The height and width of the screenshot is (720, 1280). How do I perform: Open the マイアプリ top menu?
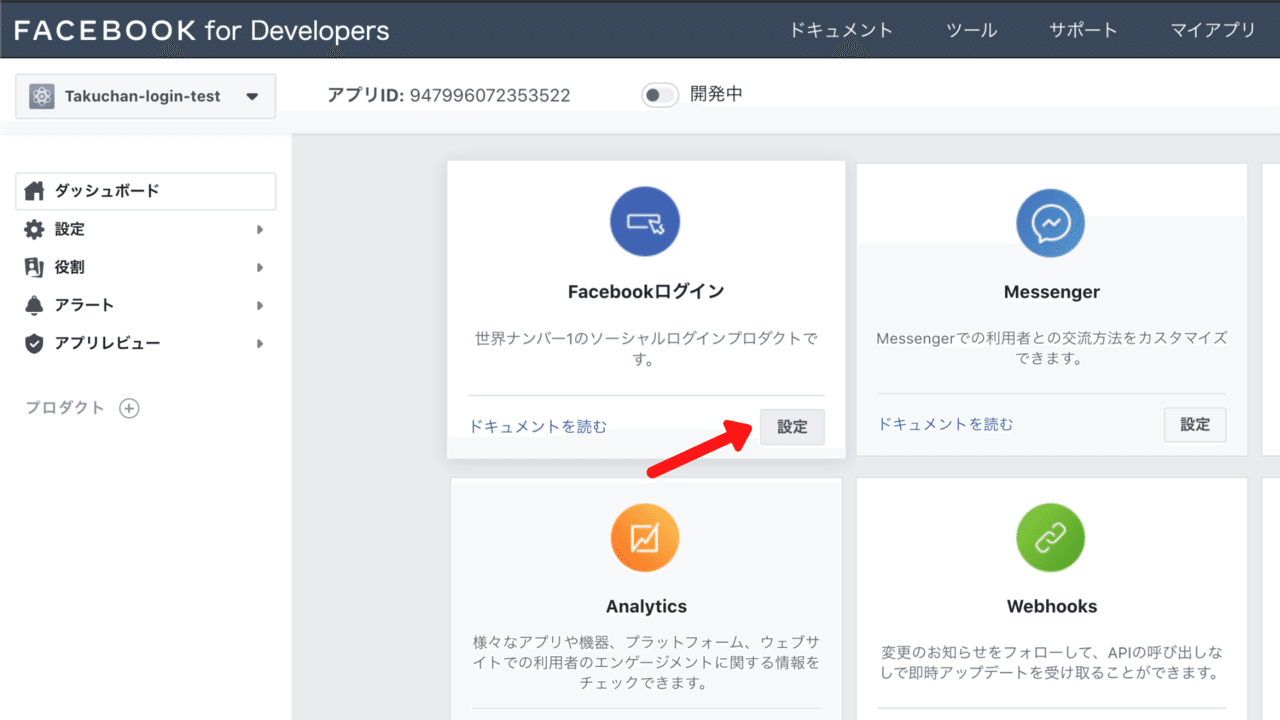(1213, 30)
